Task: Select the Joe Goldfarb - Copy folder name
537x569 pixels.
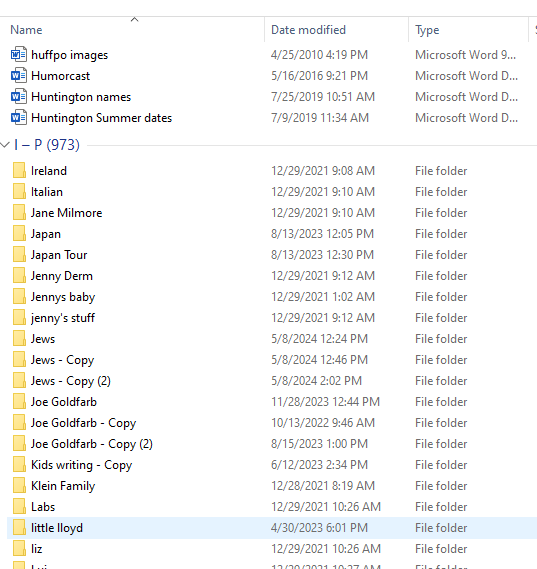Action: 84,423
